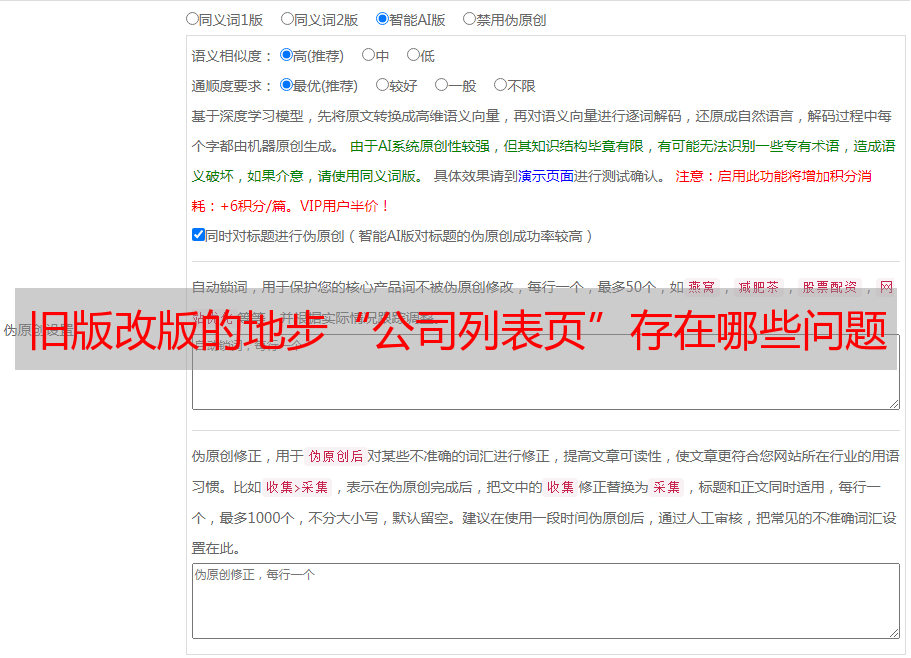The width and height of the screenshot is (911, 658).
Task: Select the 同义词1版 radio option
Action: click(192, 19)
